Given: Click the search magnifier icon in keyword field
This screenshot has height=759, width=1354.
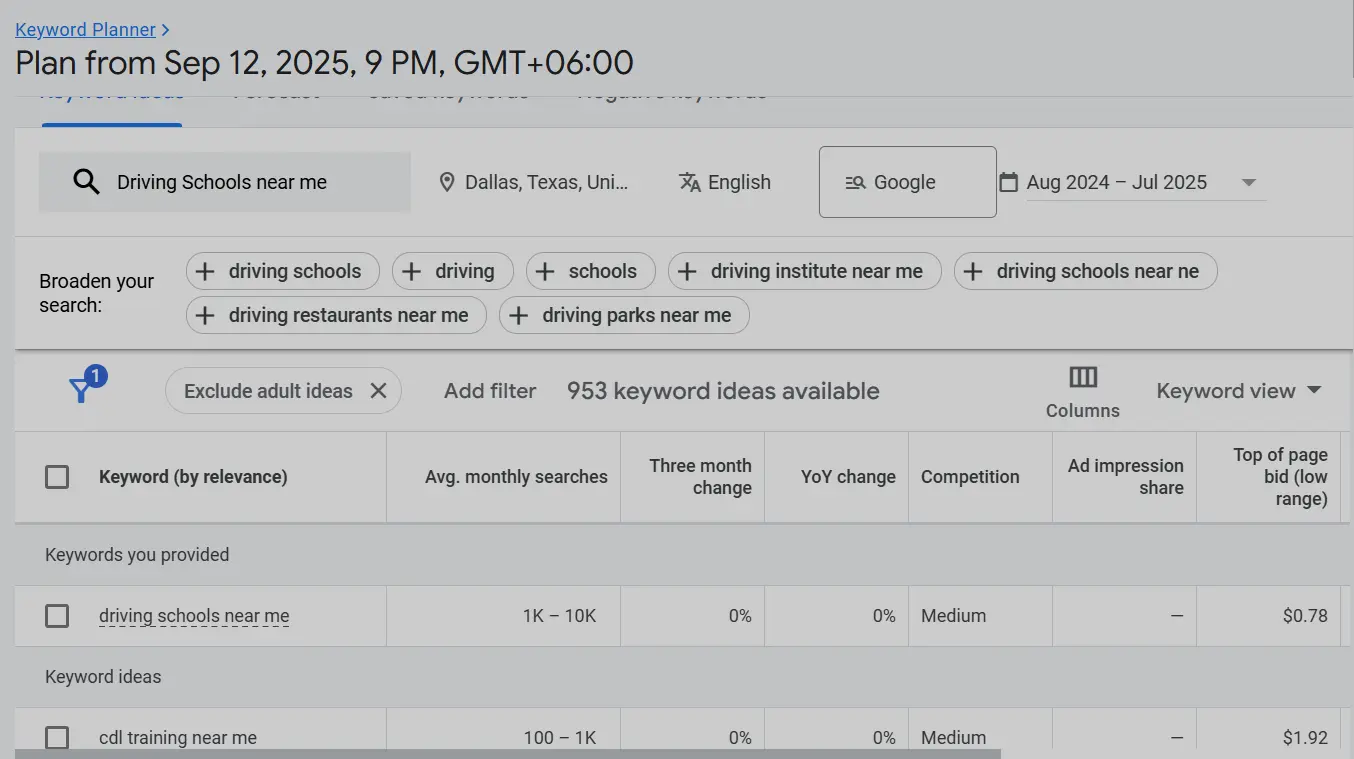Looking at the screenshot, I should 86,181.
